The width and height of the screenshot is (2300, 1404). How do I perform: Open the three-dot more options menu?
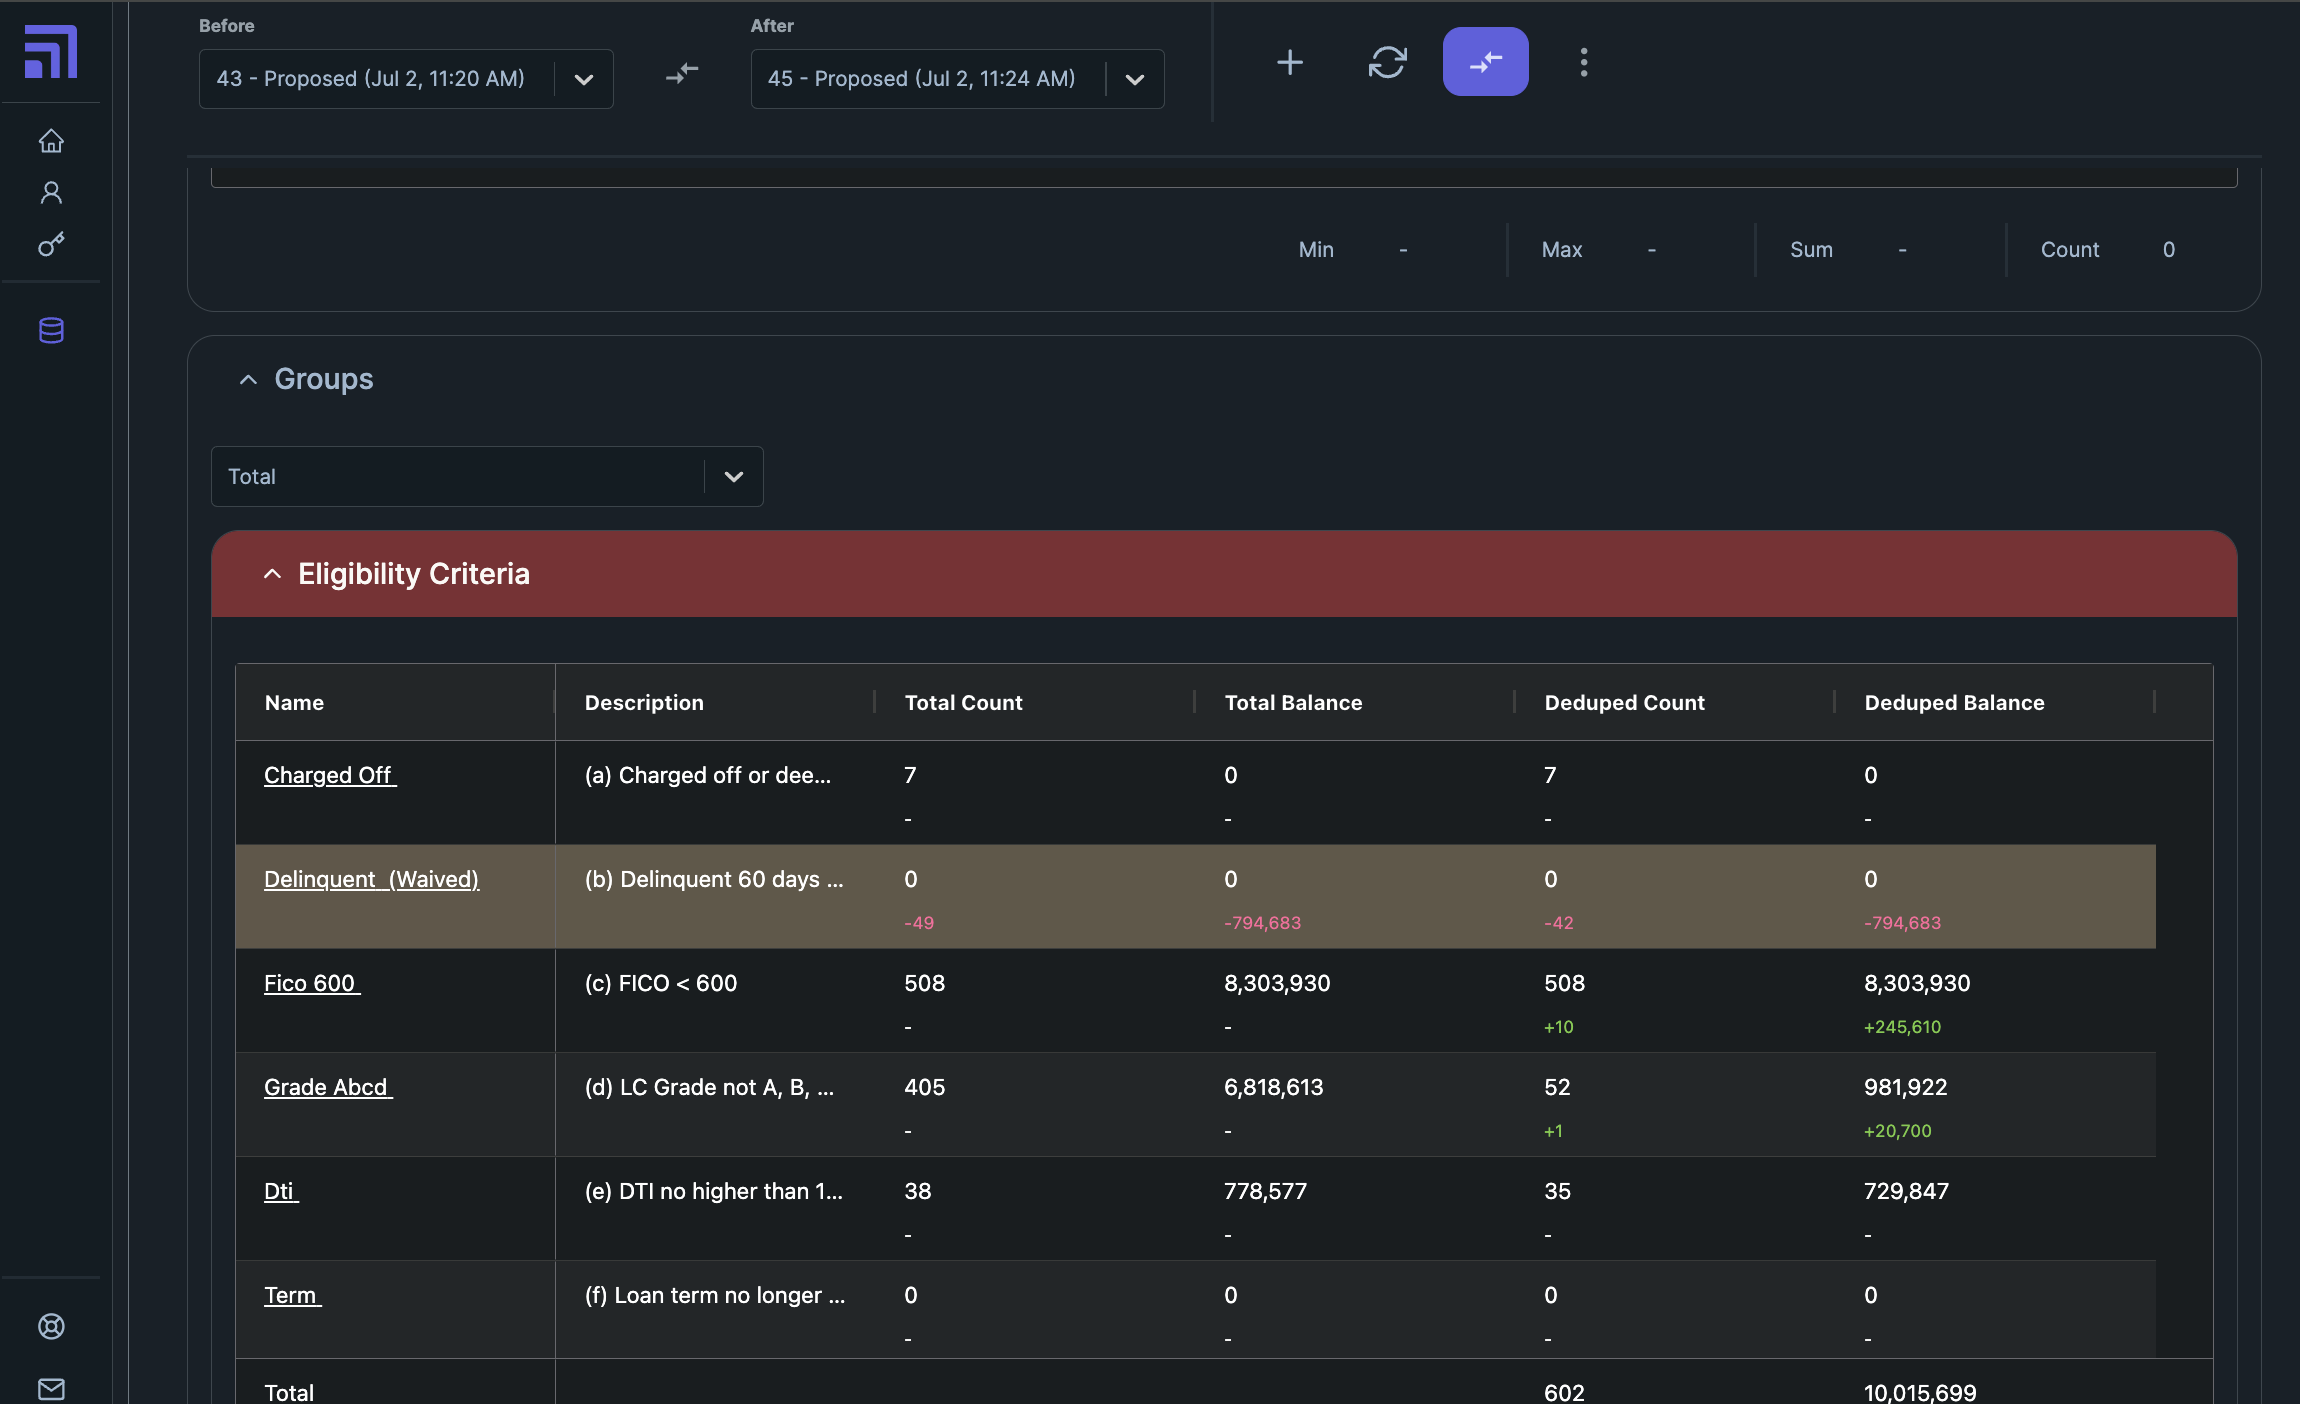[1583, 62]
